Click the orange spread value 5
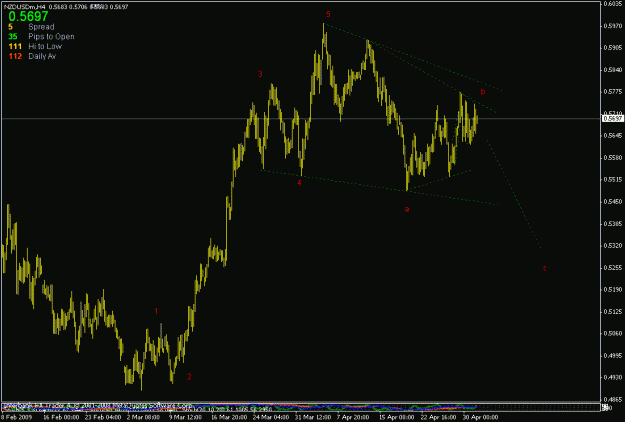The height and width of the screenshot is (422, 625). [x=10, y=27]
